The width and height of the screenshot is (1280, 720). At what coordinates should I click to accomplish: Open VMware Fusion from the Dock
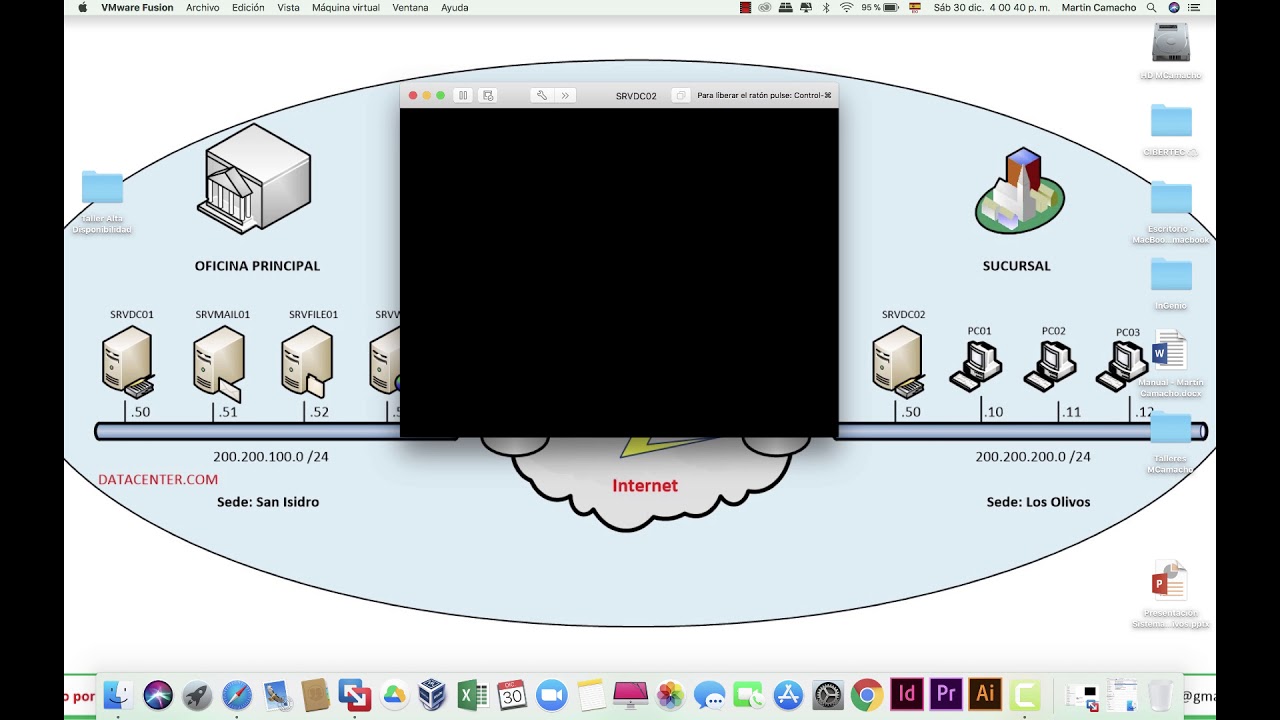coord(355,694)
